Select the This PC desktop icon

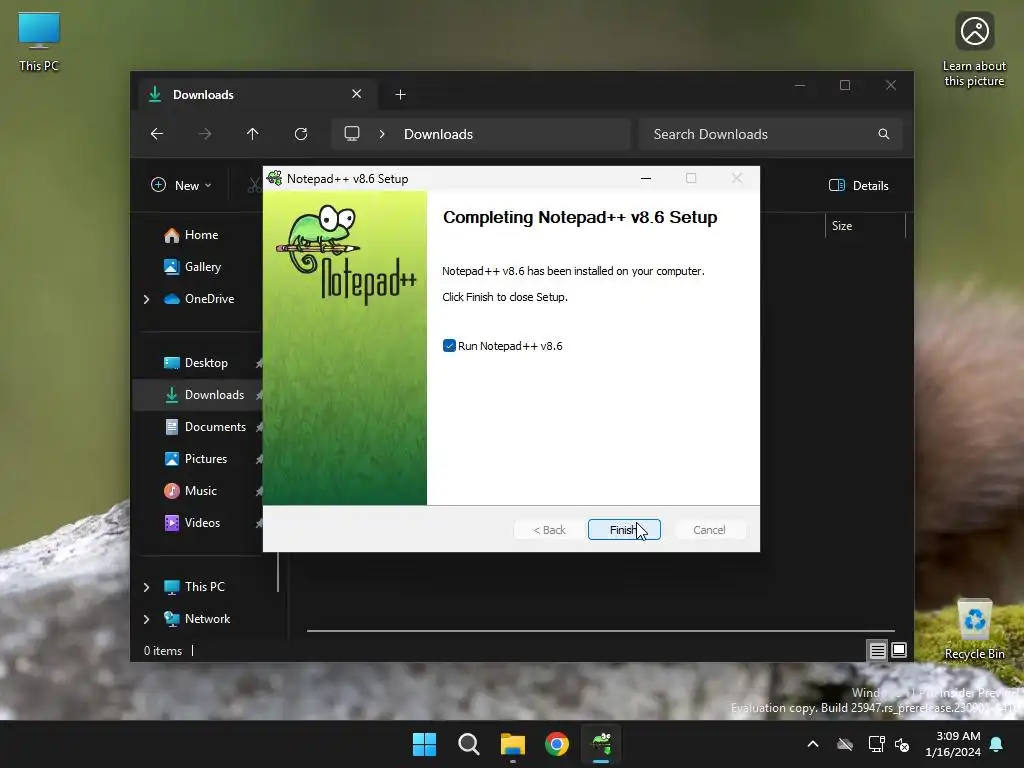point(39,42)
